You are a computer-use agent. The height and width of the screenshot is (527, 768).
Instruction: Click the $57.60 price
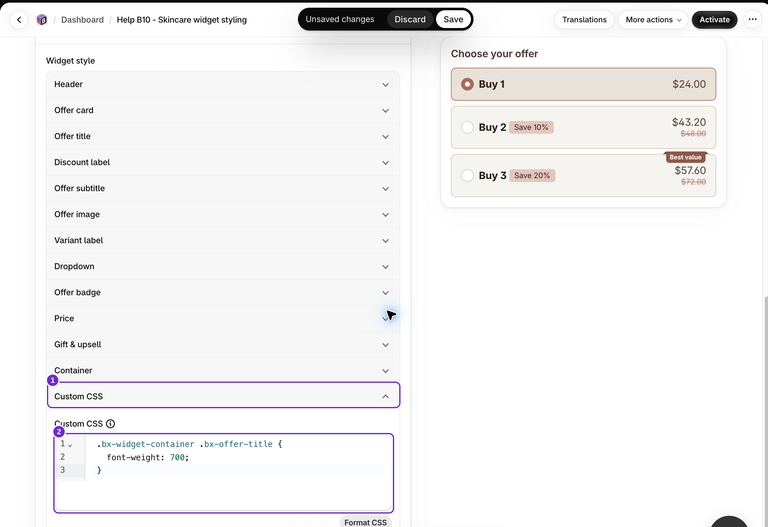point(690,170)
